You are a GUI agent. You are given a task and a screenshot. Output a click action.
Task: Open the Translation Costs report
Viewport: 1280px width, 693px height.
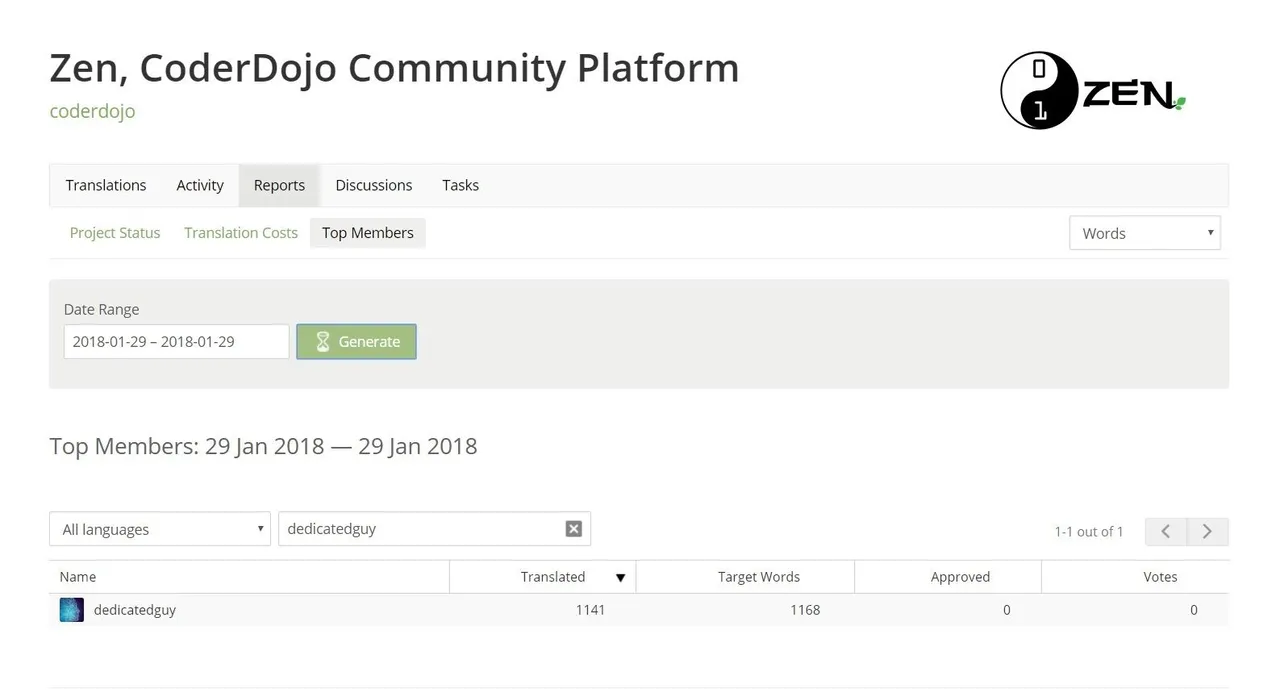pos(241,233)
